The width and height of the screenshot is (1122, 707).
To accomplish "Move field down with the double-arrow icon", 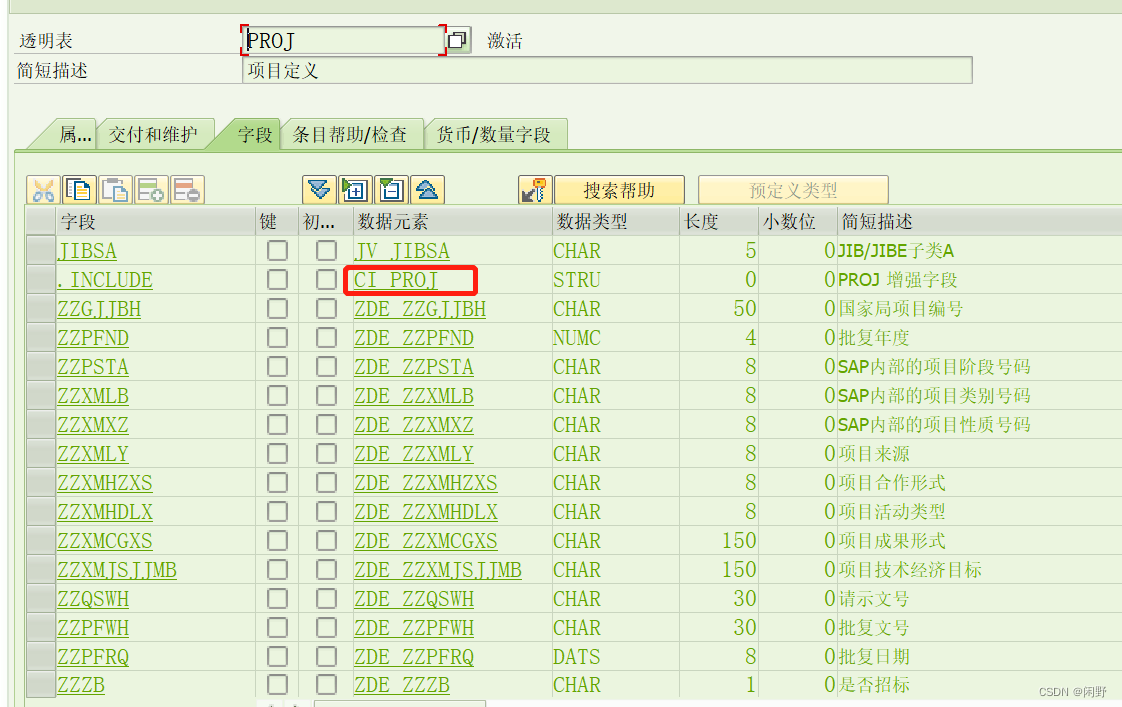I will point(319,189).
